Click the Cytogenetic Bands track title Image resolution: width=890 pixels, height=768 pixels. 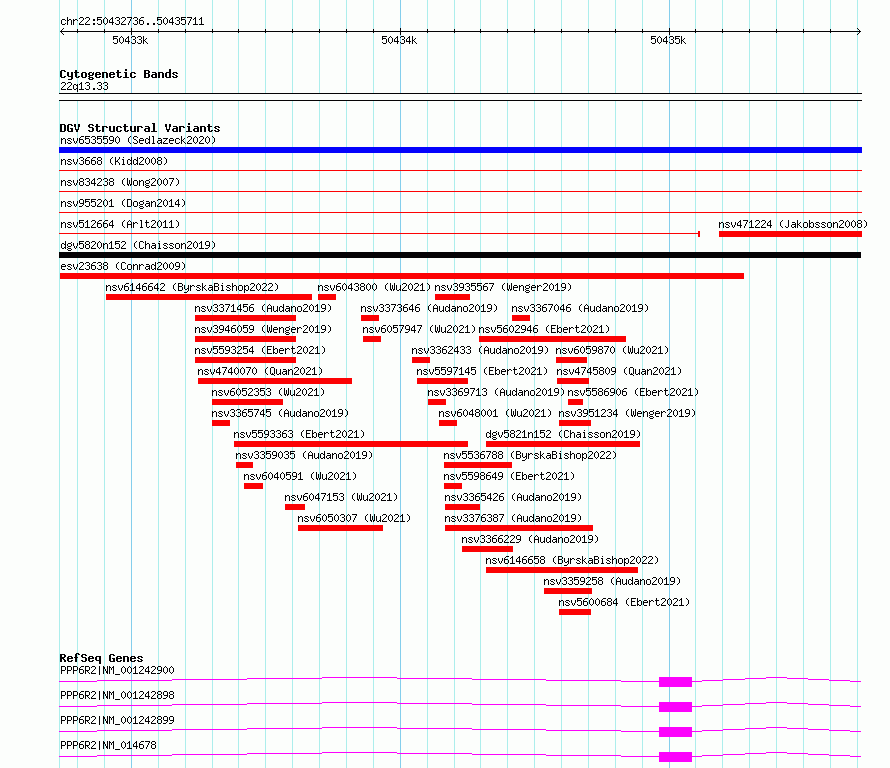tap(119, 74)
